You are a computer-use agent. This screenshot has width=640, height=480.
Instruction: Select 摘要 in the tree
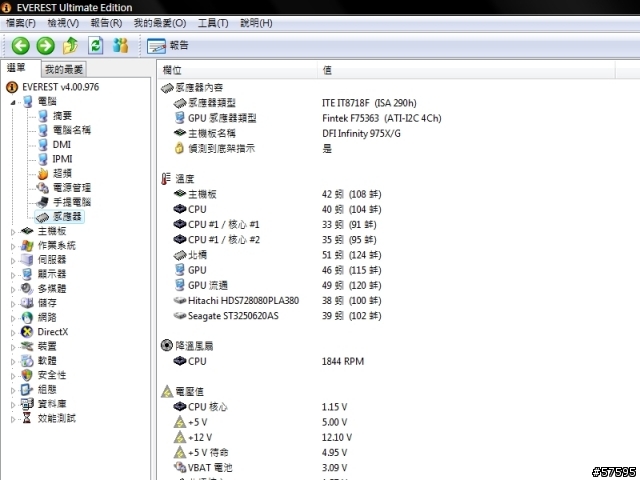pos(62,116)
